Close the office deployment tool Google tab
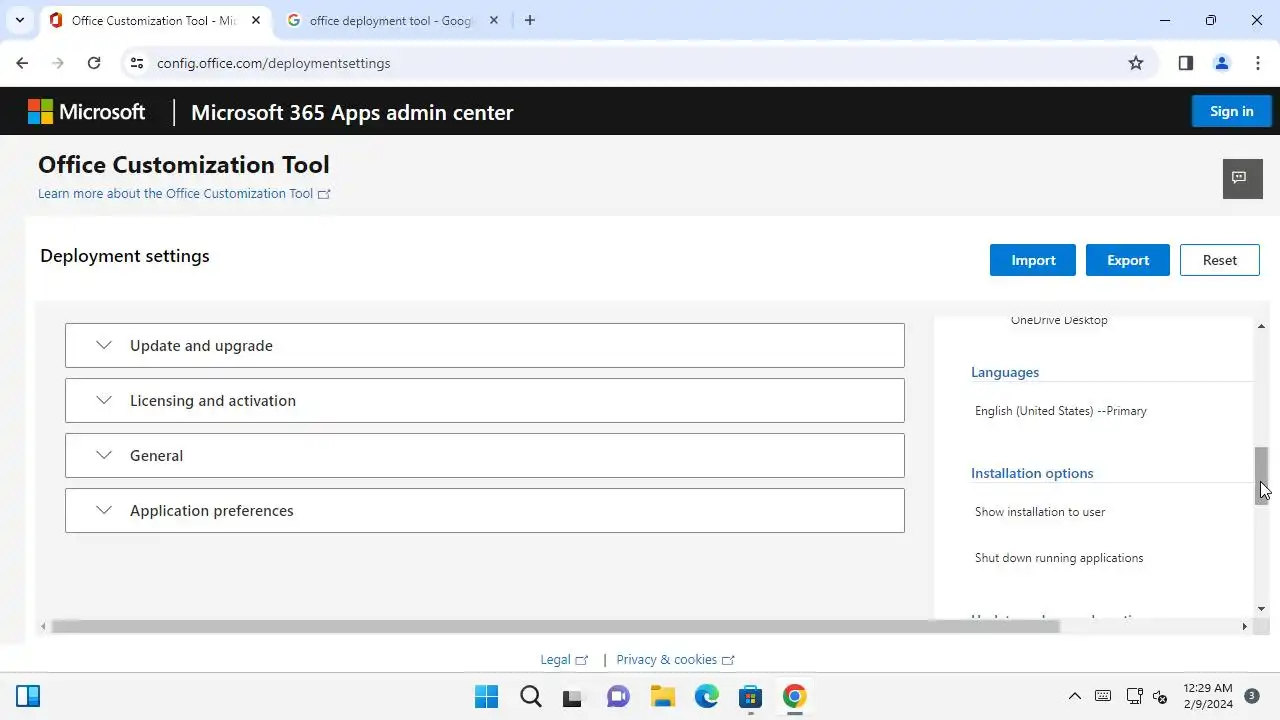This screenshot has width=1280, height=720. point(493,20)
